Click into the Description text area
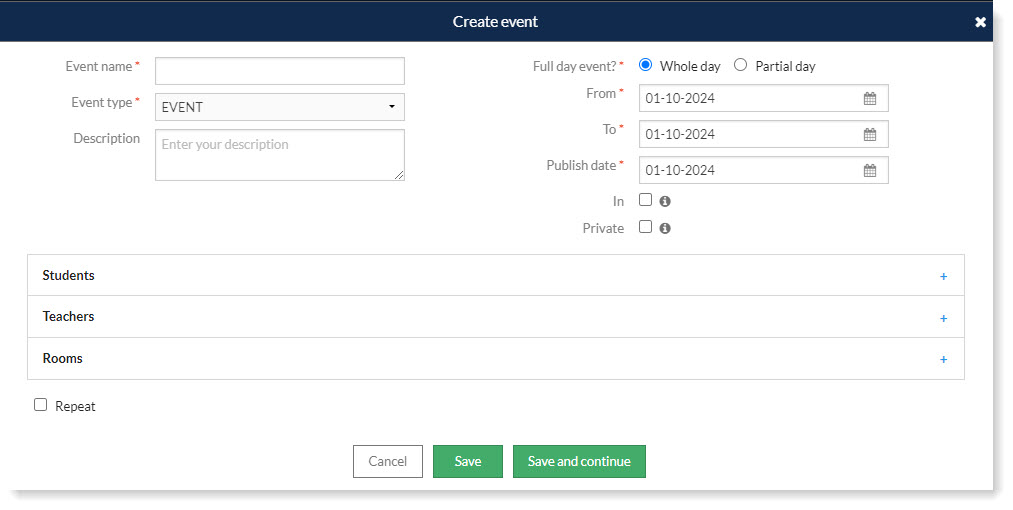The image size is (1013, 510). [x=280, y=155]
